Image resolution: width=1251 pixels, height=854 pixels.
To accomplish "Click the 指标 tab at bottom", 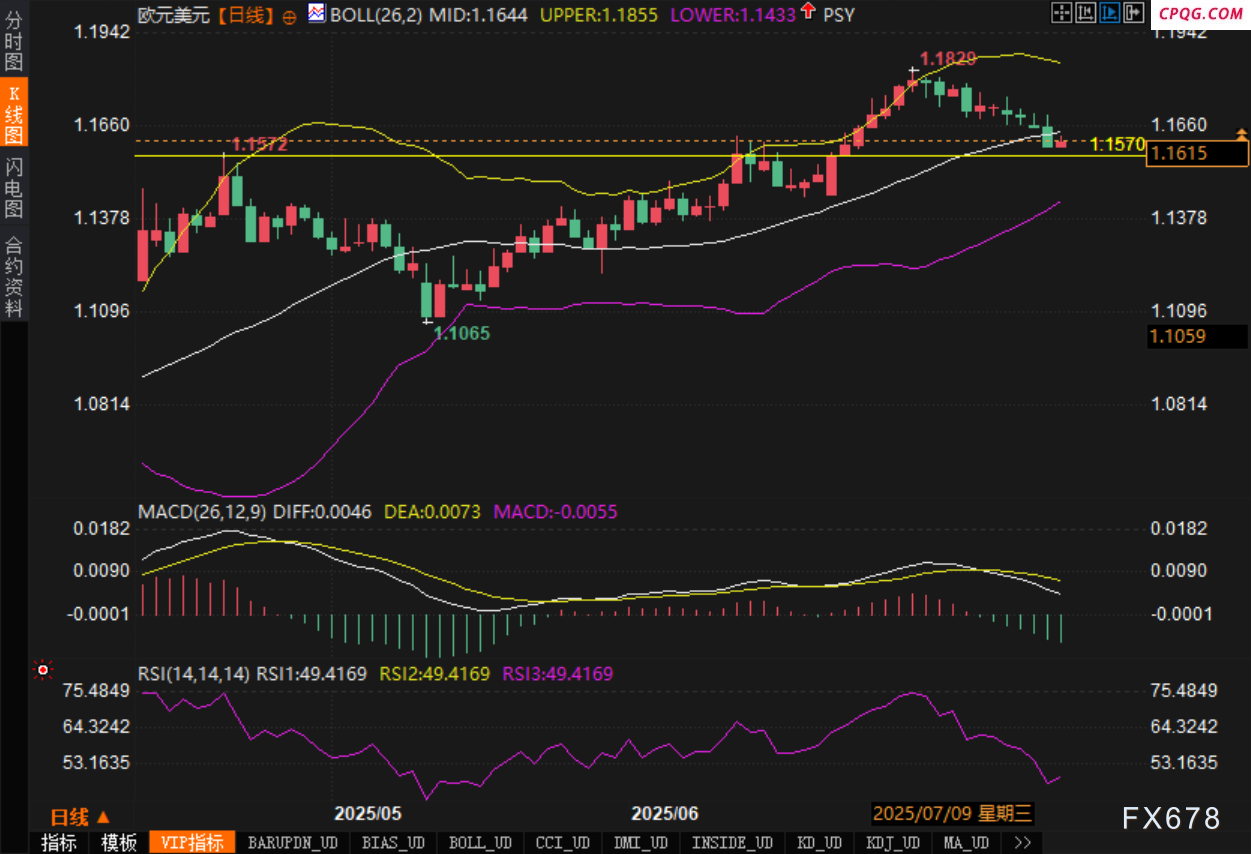I will (58, 842).
